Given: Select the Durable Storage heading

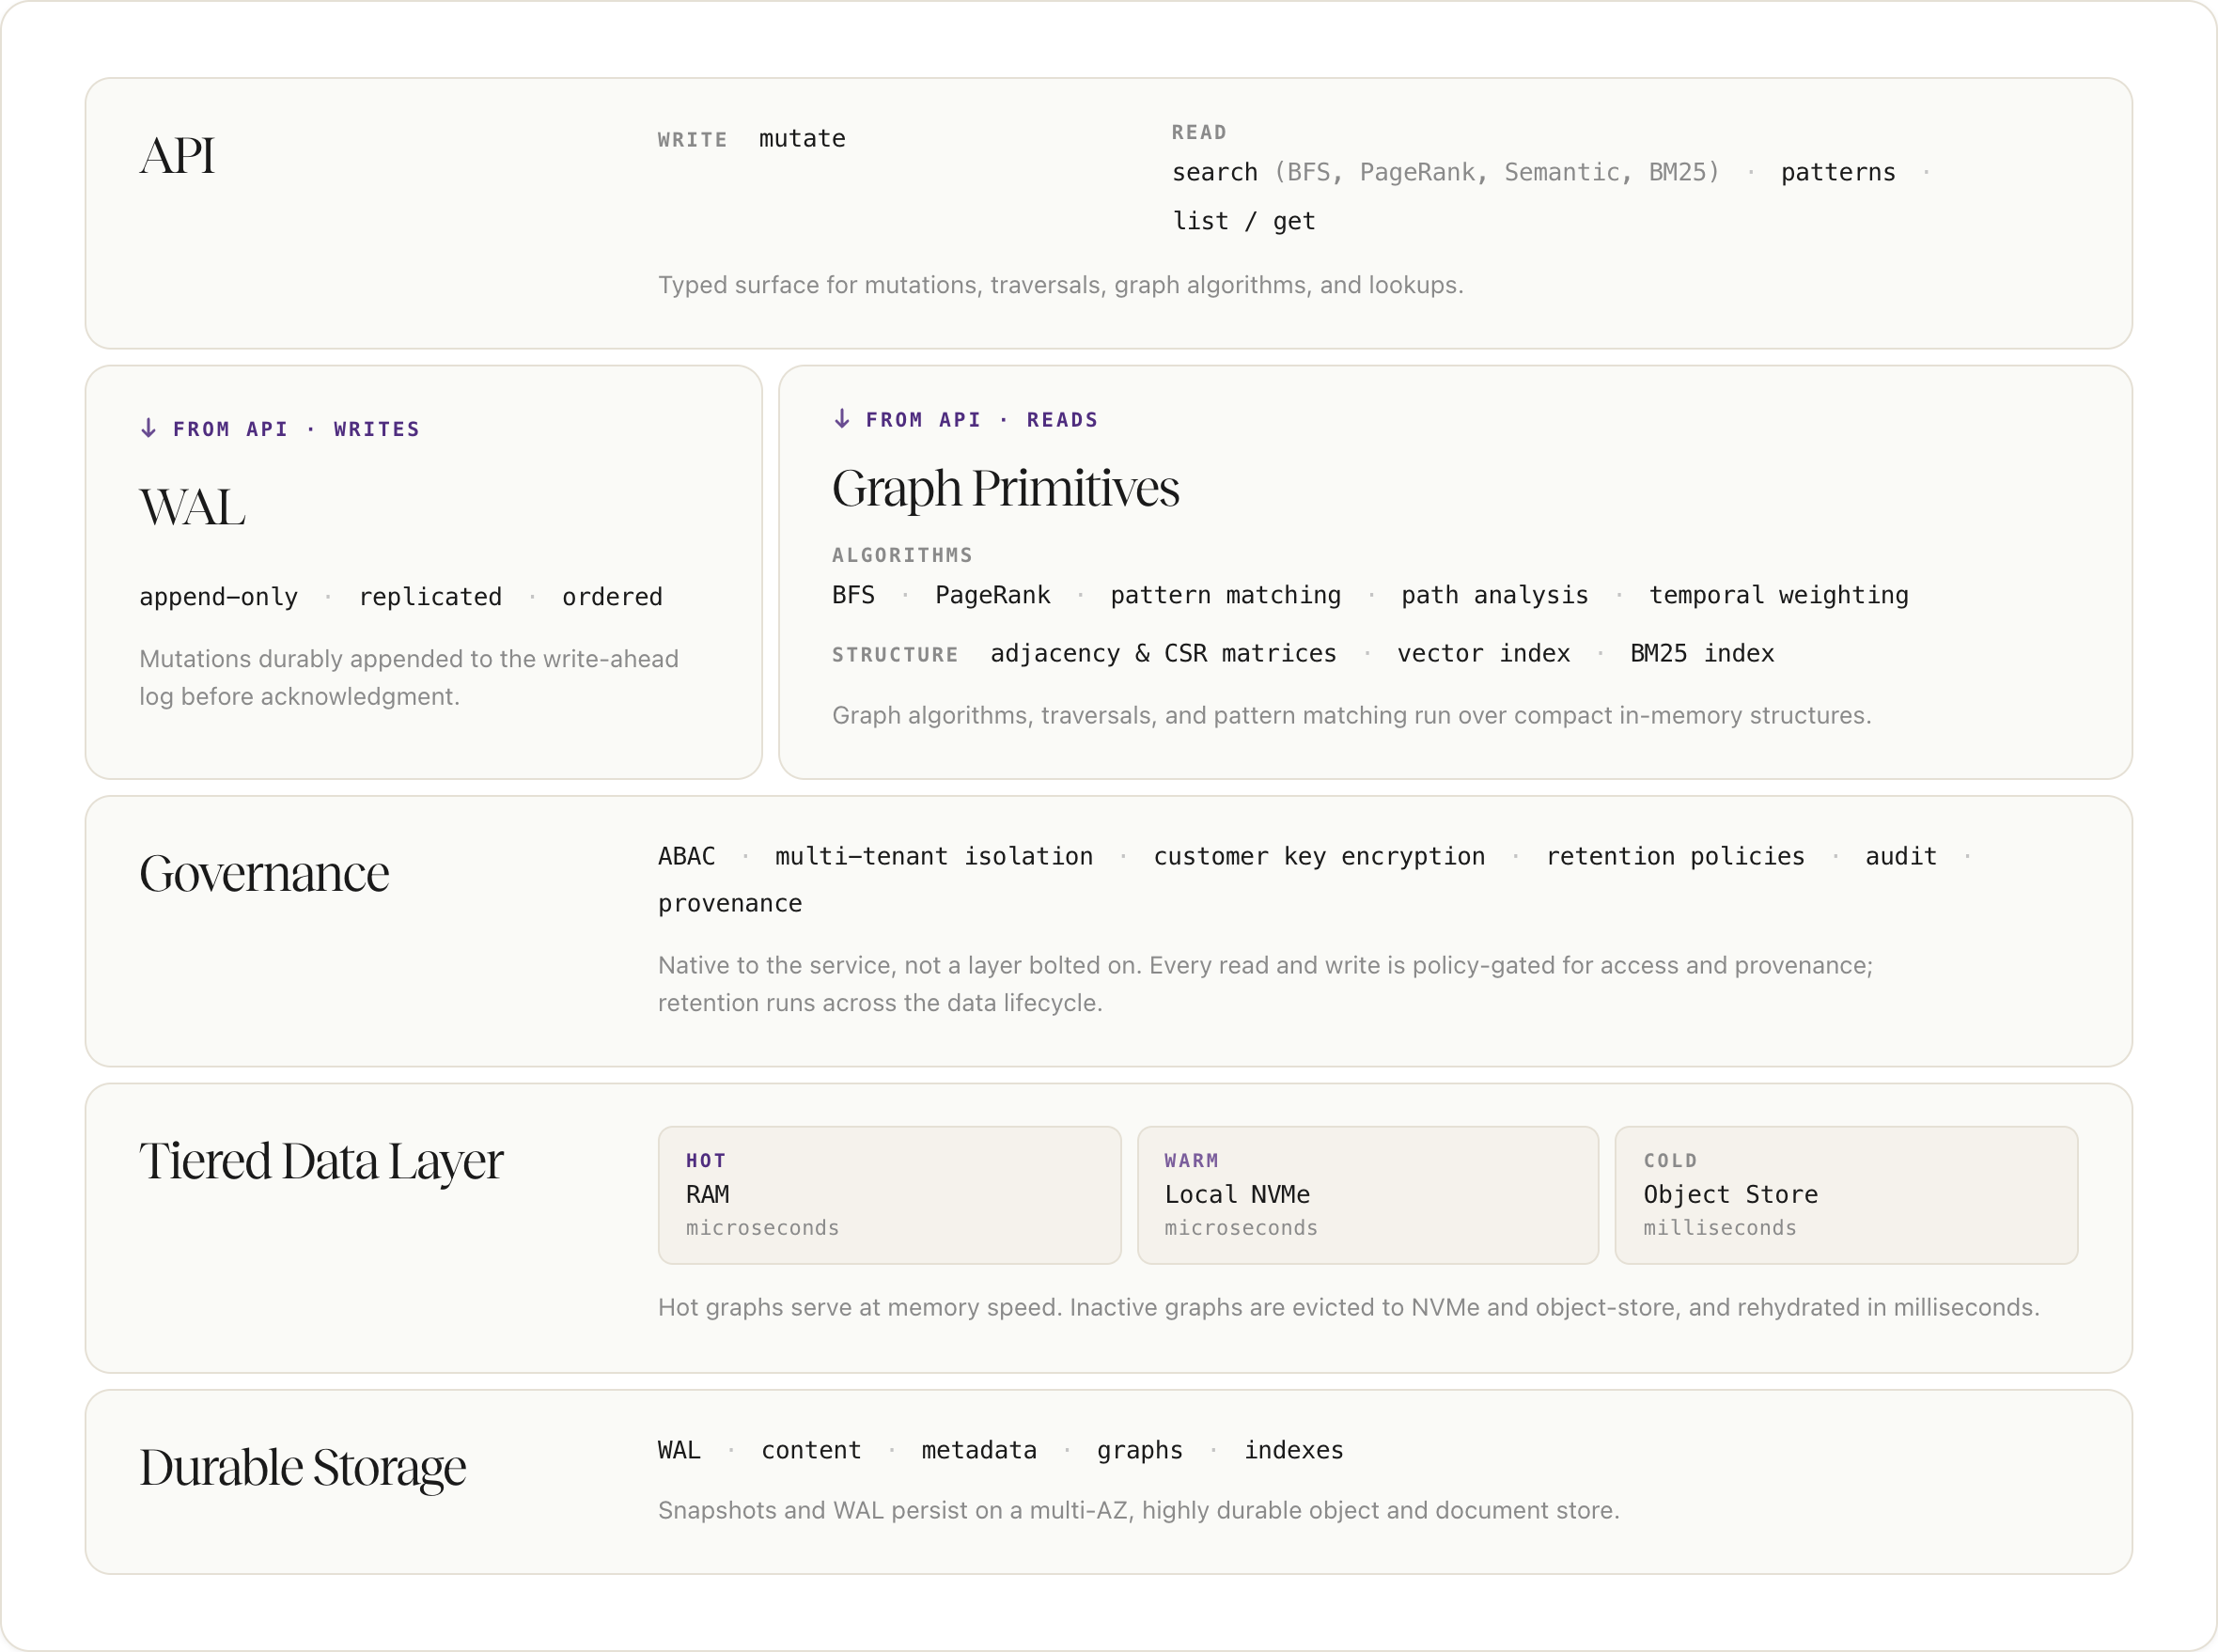Looking at the screenshot, I should coord(302,1468).
